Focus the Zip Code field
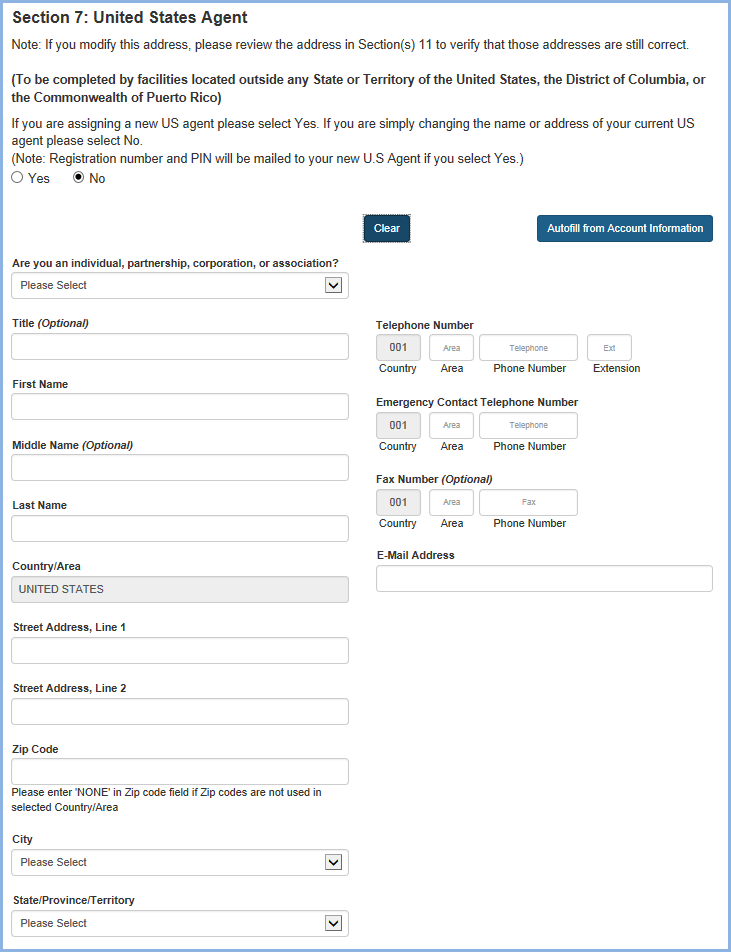The image size is (731, 952). [180, 772]
